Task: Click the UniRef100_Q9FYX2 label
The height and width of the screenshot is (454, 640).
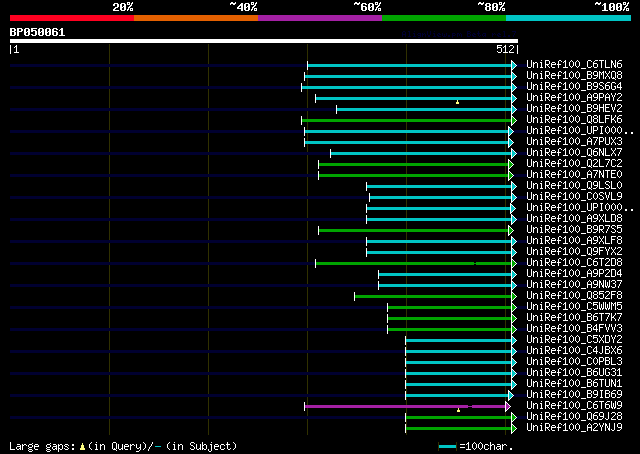Action: click(x=574, y=252)
